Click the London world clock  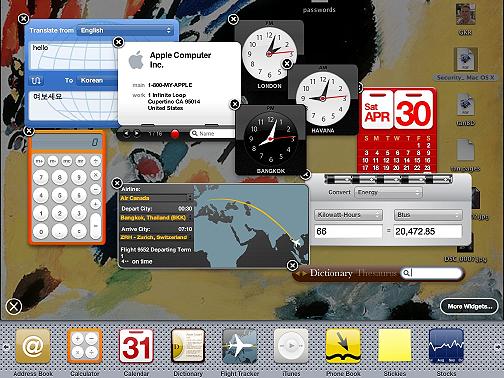(x=269, y=53)
